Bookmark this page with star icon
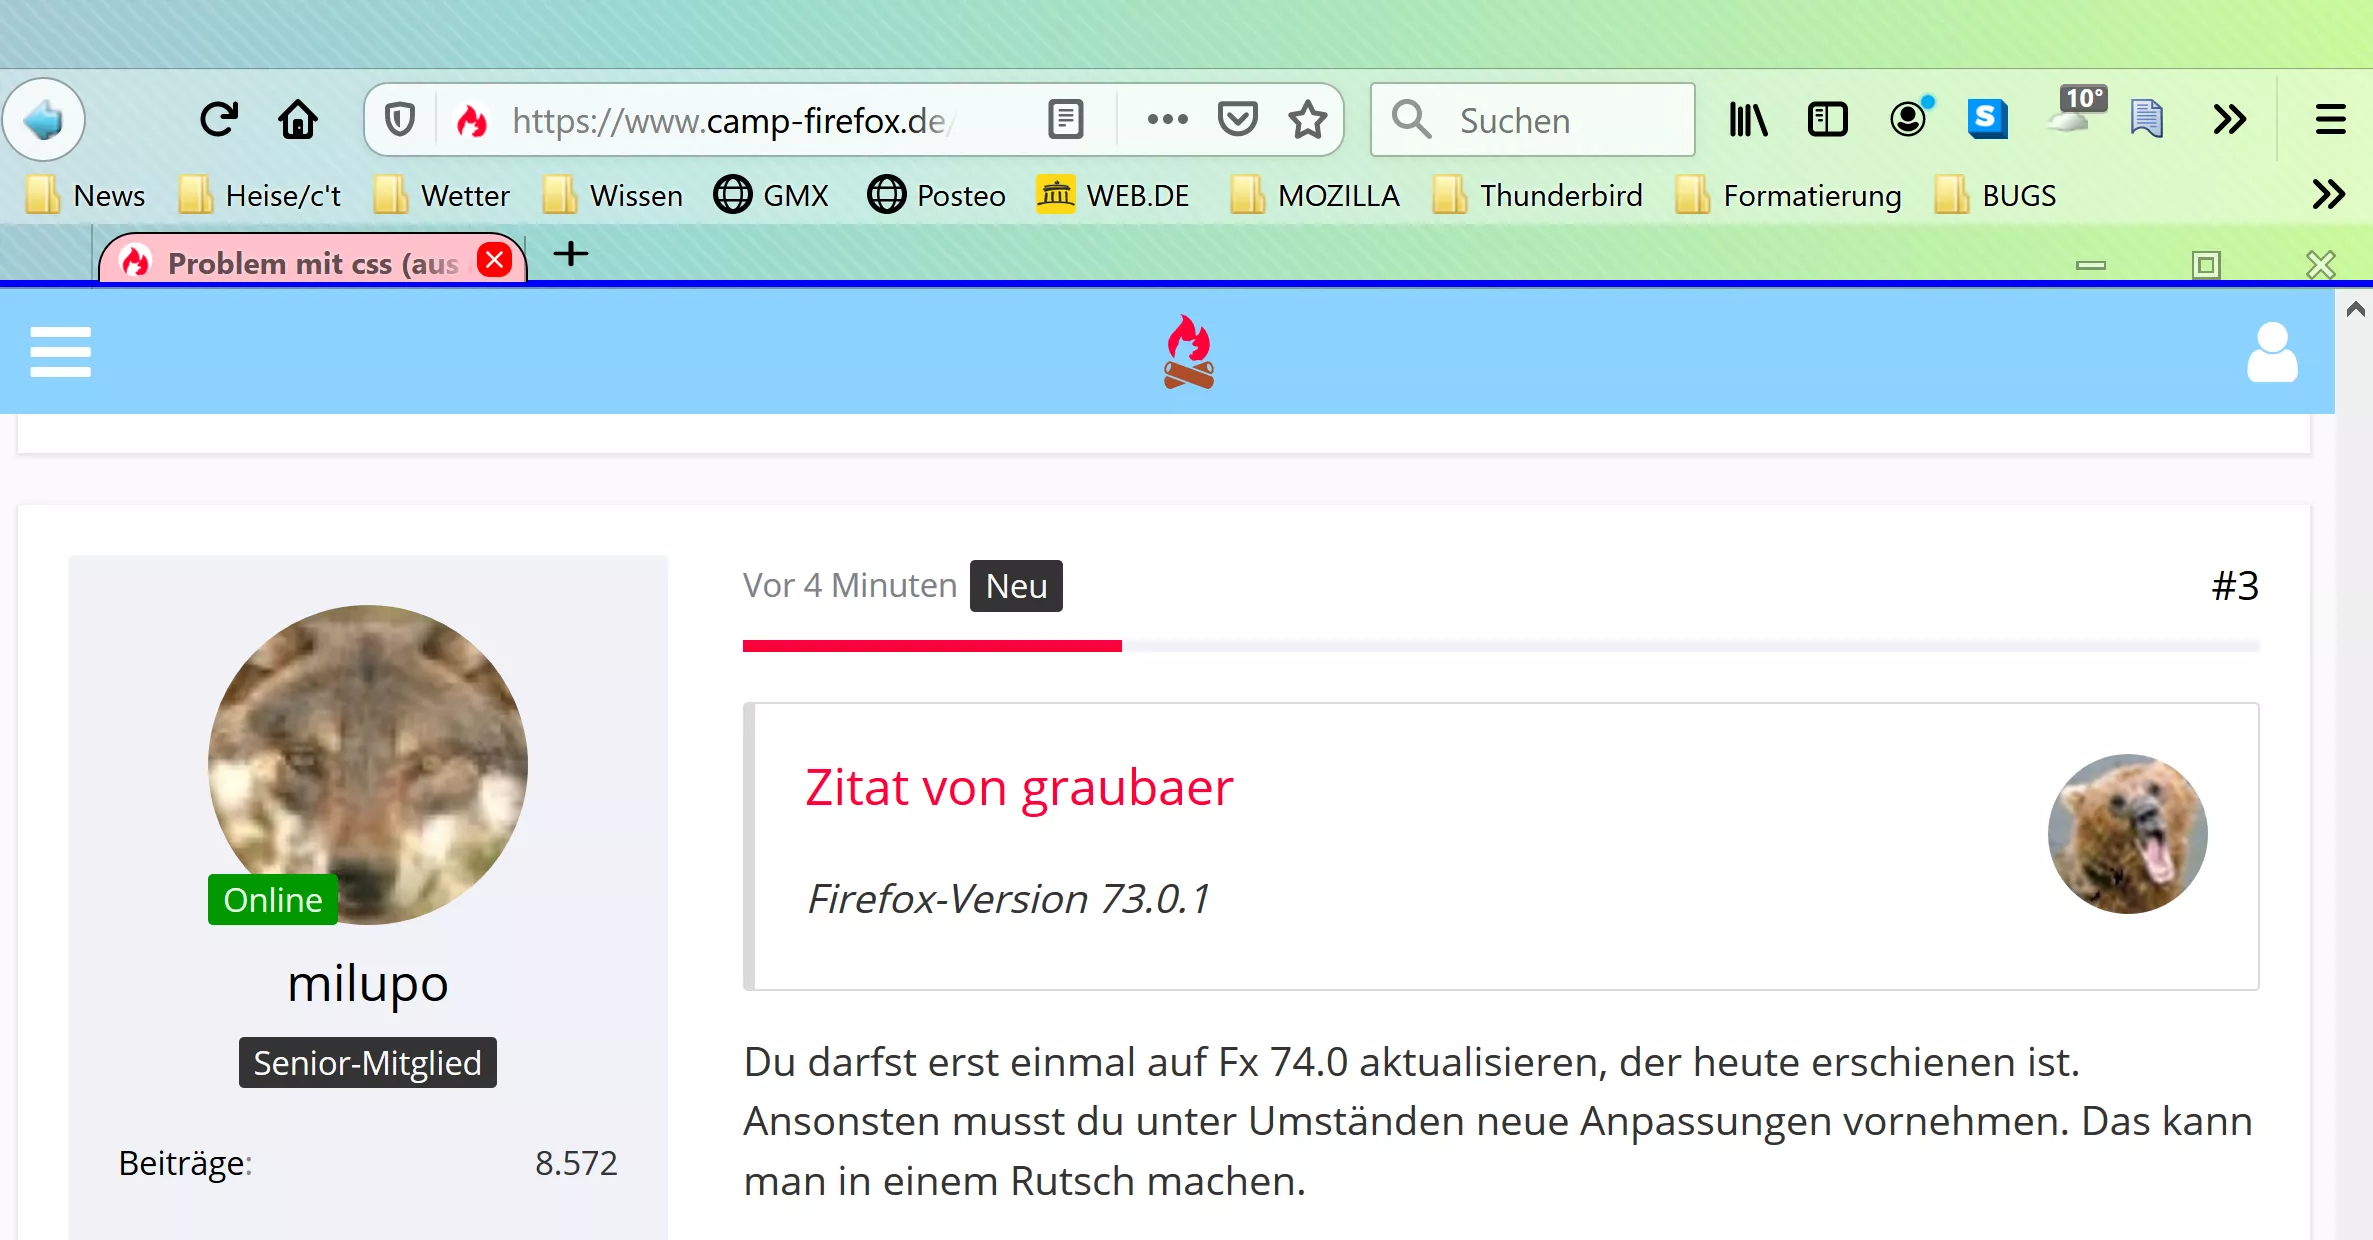This screenshot has width=2373, height=1240. (1307, 120)
